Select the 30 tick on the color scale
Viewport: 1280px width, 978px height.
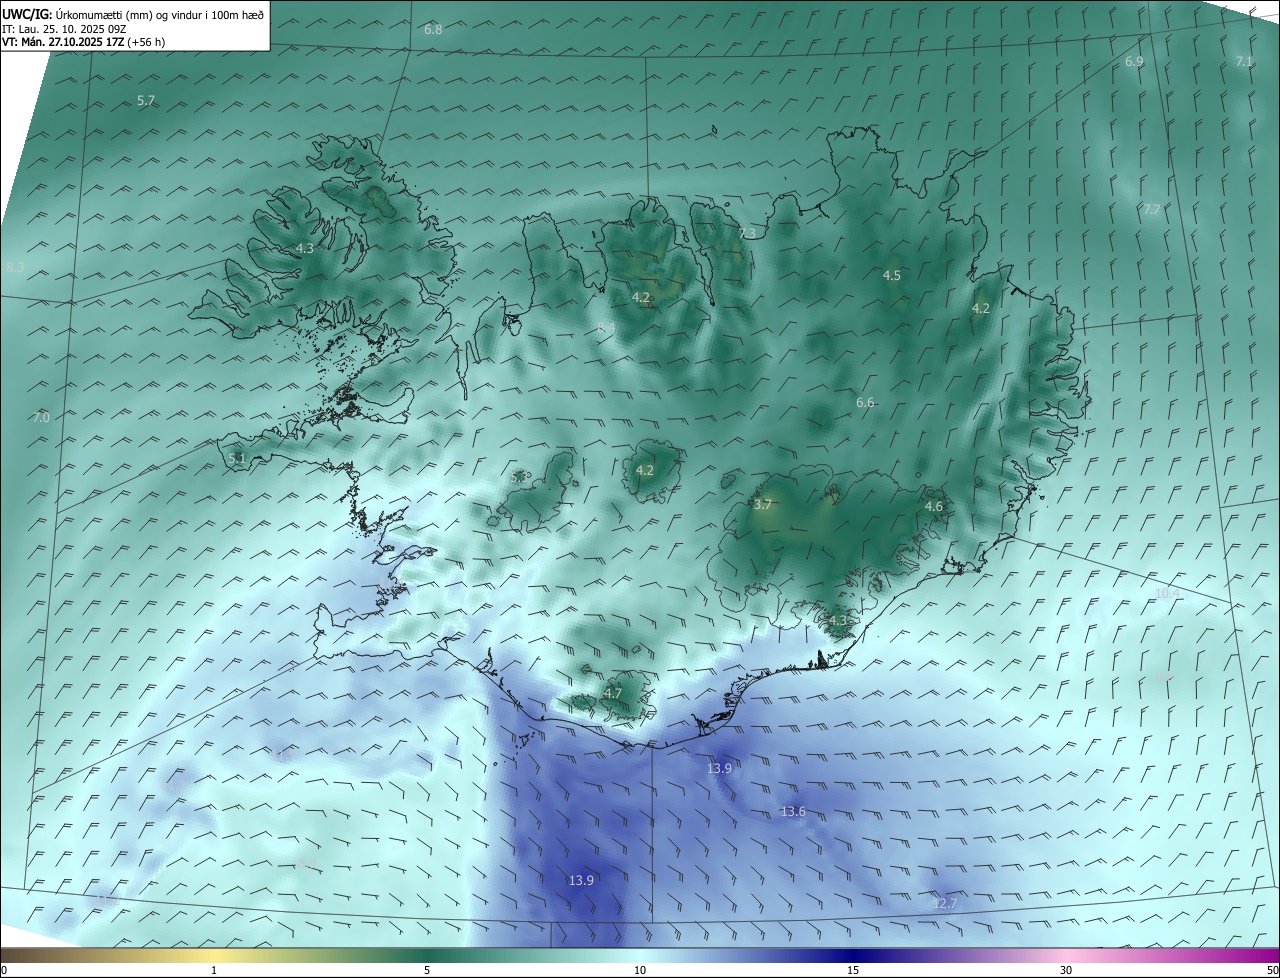[1066, 970]
